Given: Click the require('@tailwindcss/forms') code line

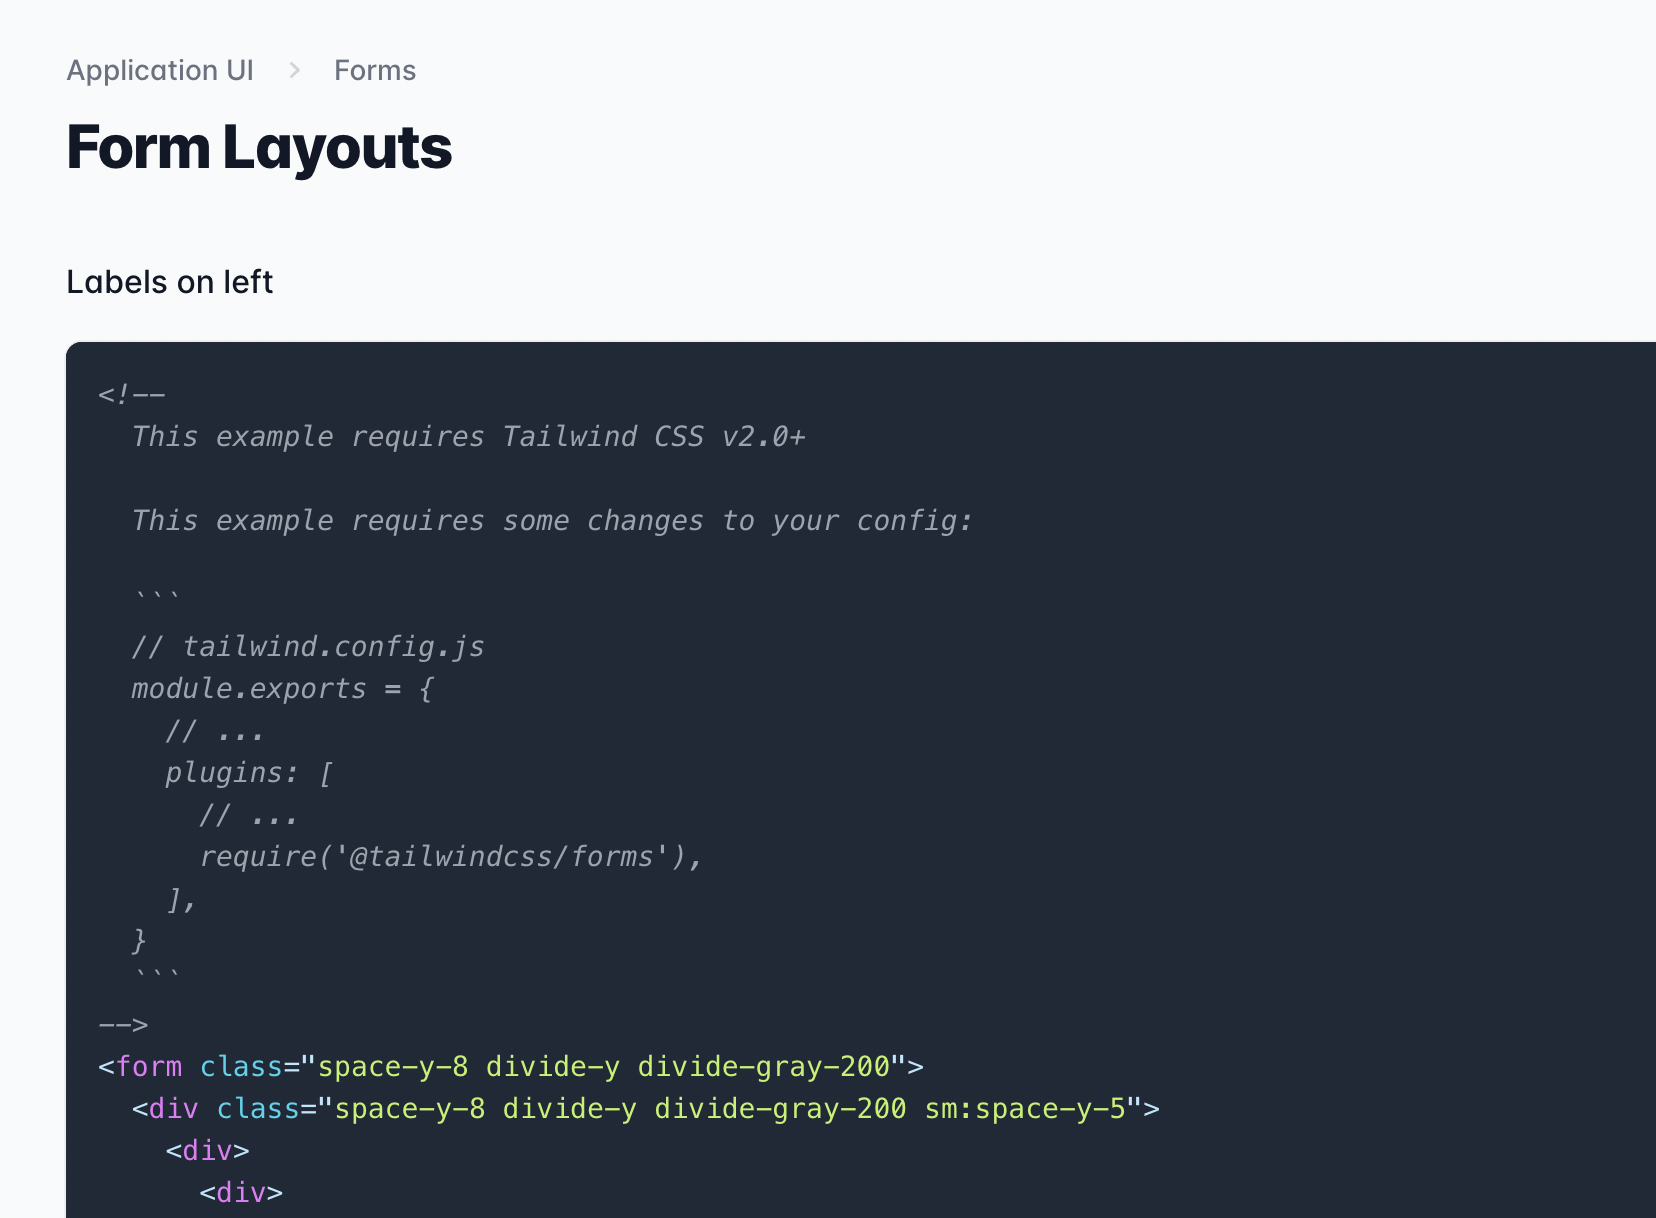Looking at the screenshot, I should tap(450, 856).
